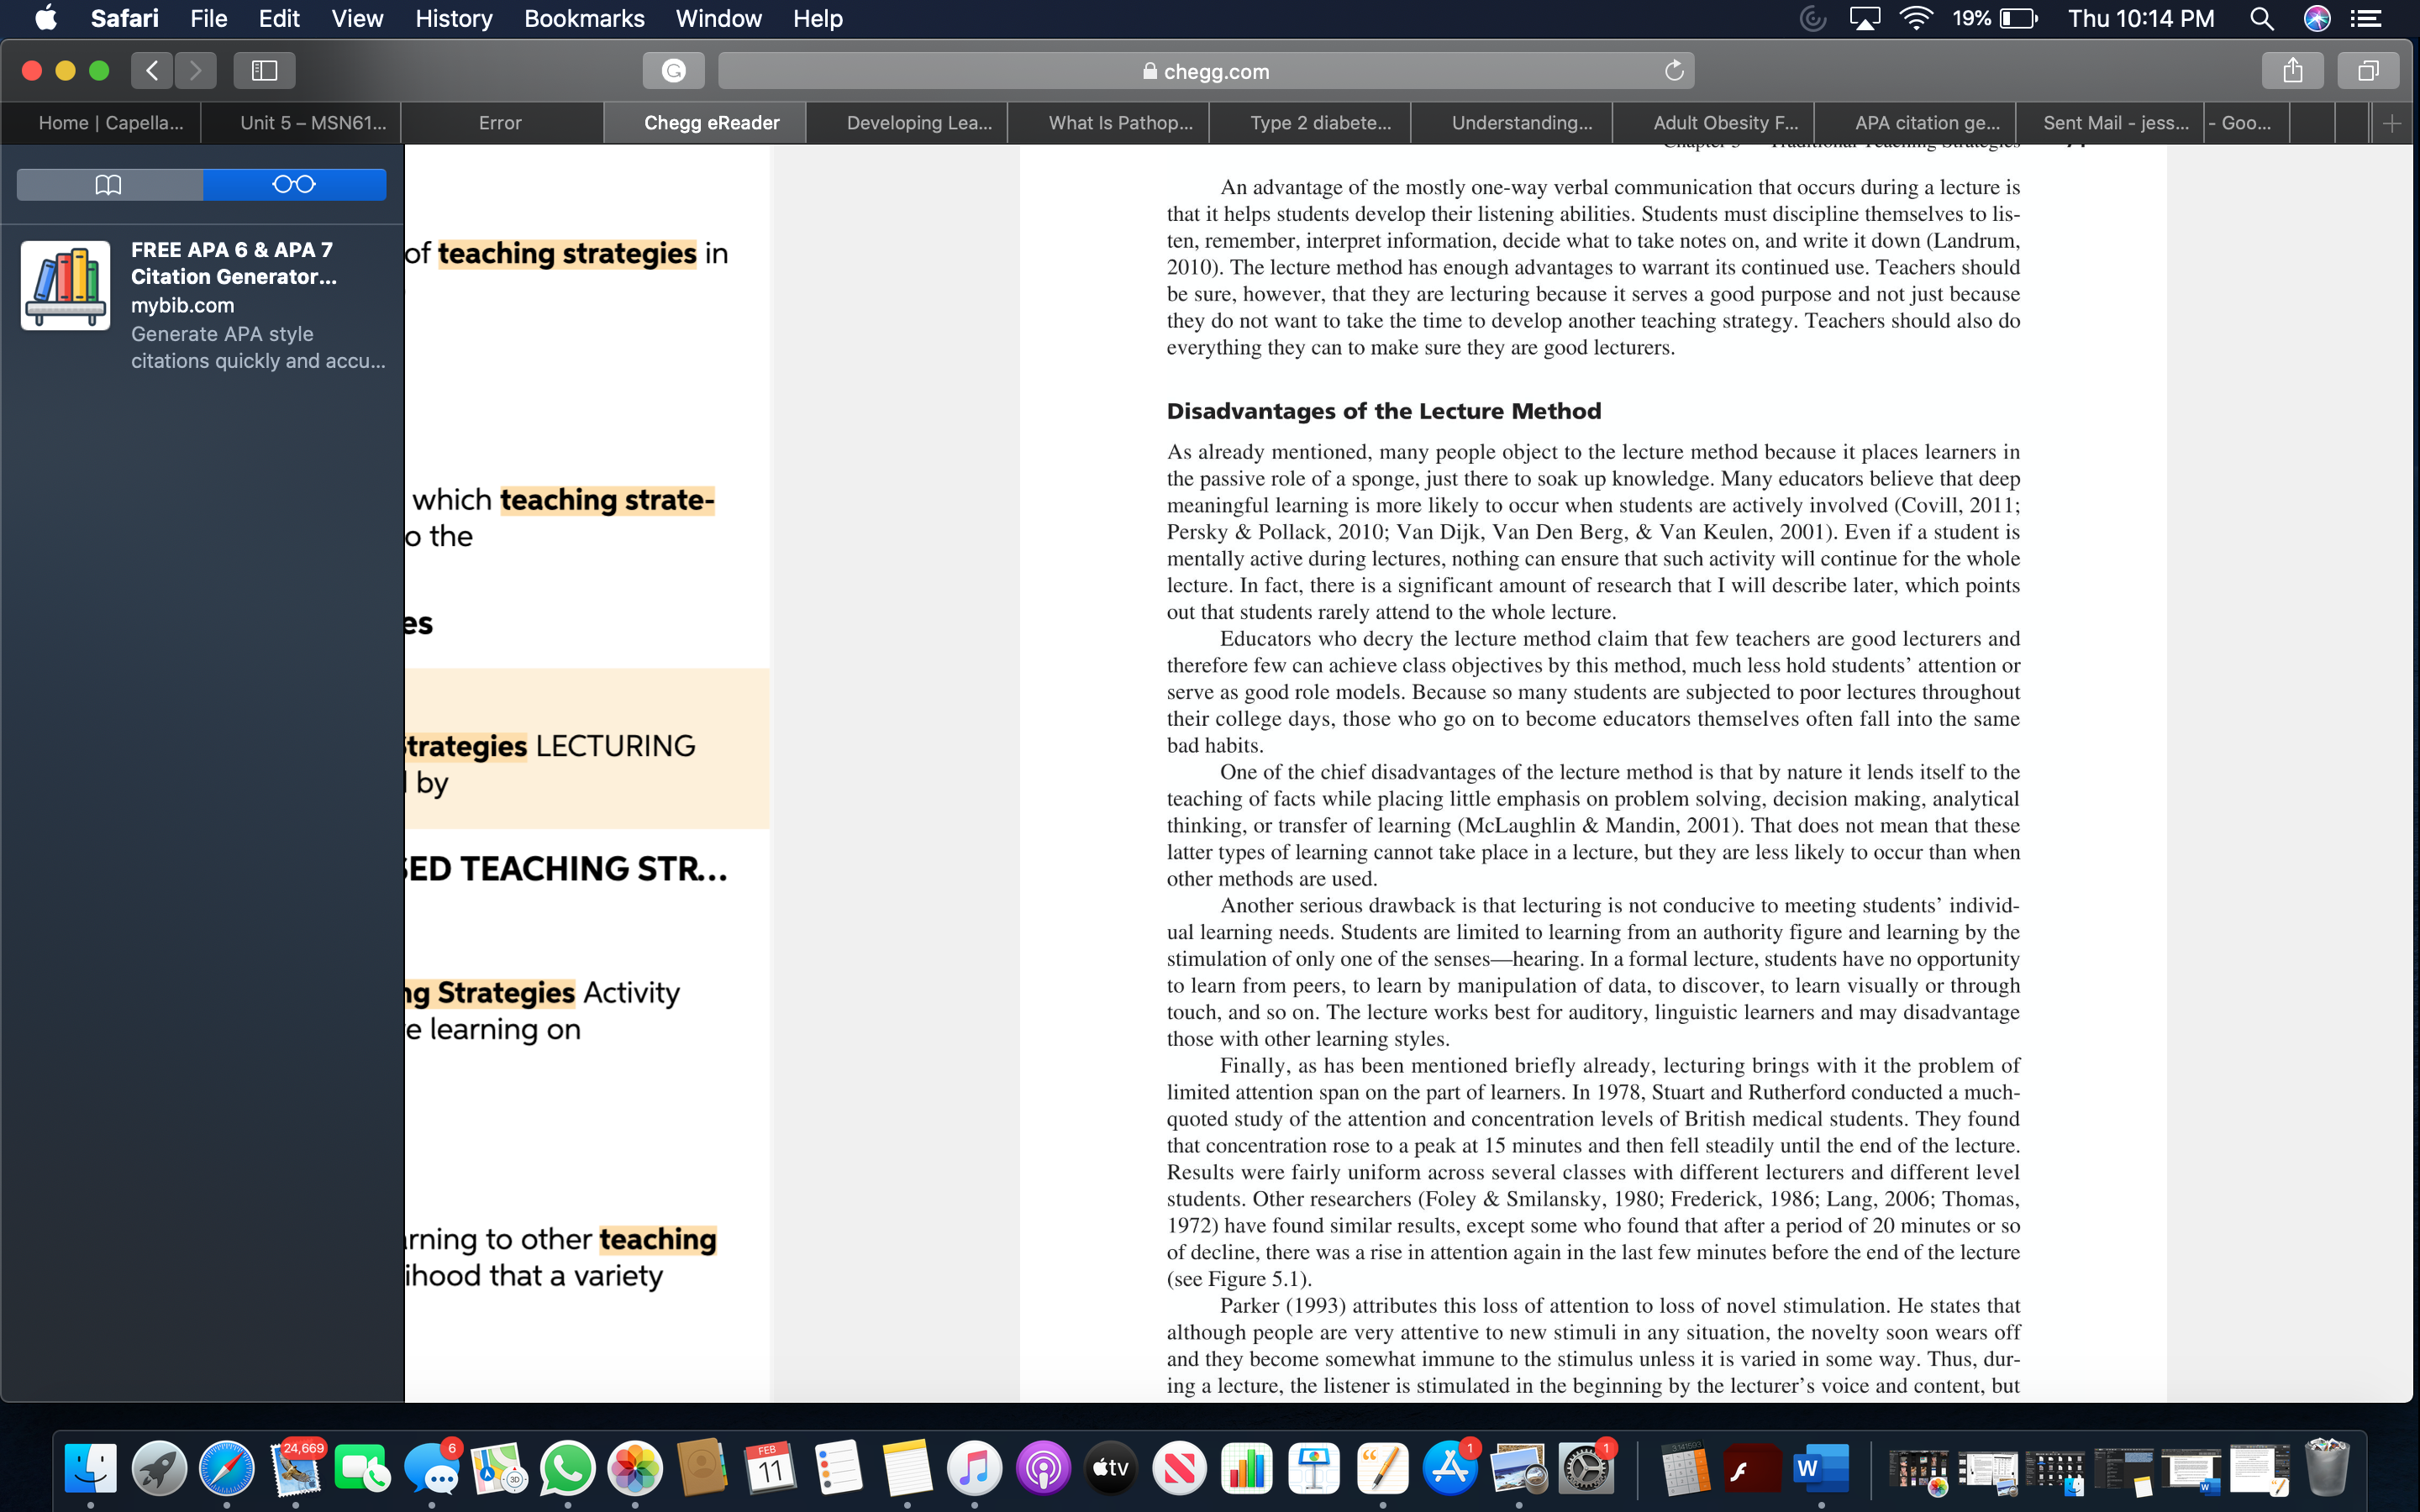Open the File menu
Viewport: 2420px width, 1512px height.
tap(209, 18)
